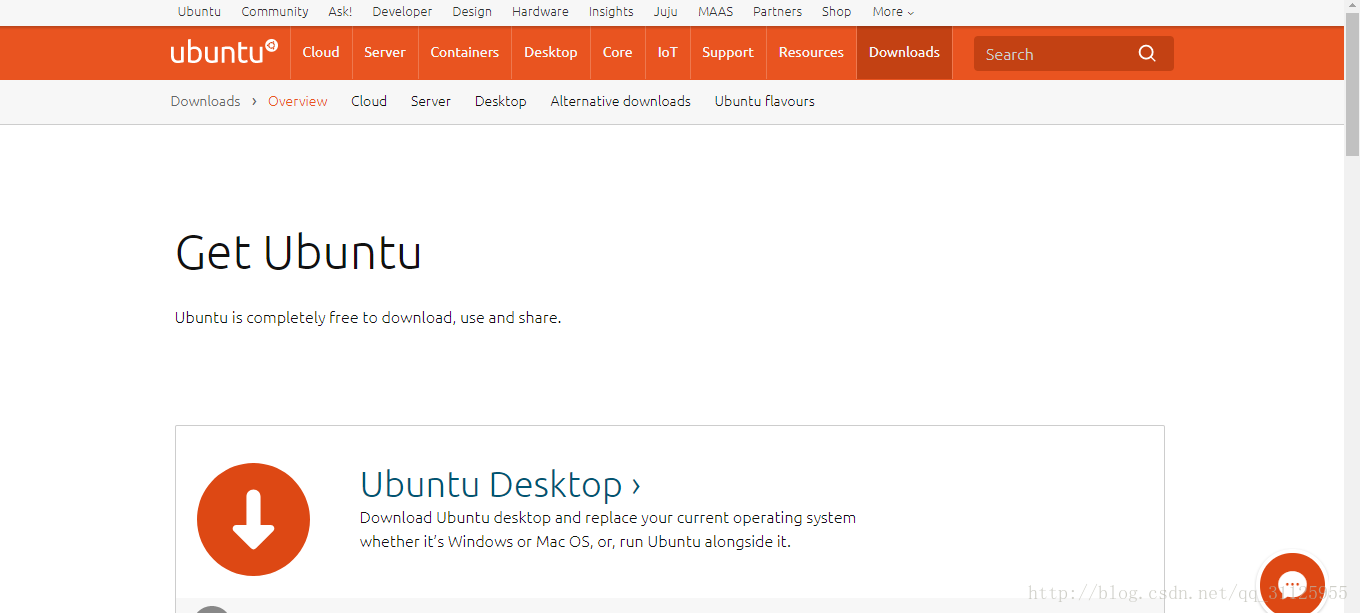
Task: Visit the Ask! link
Action: (x=340, y=12)
